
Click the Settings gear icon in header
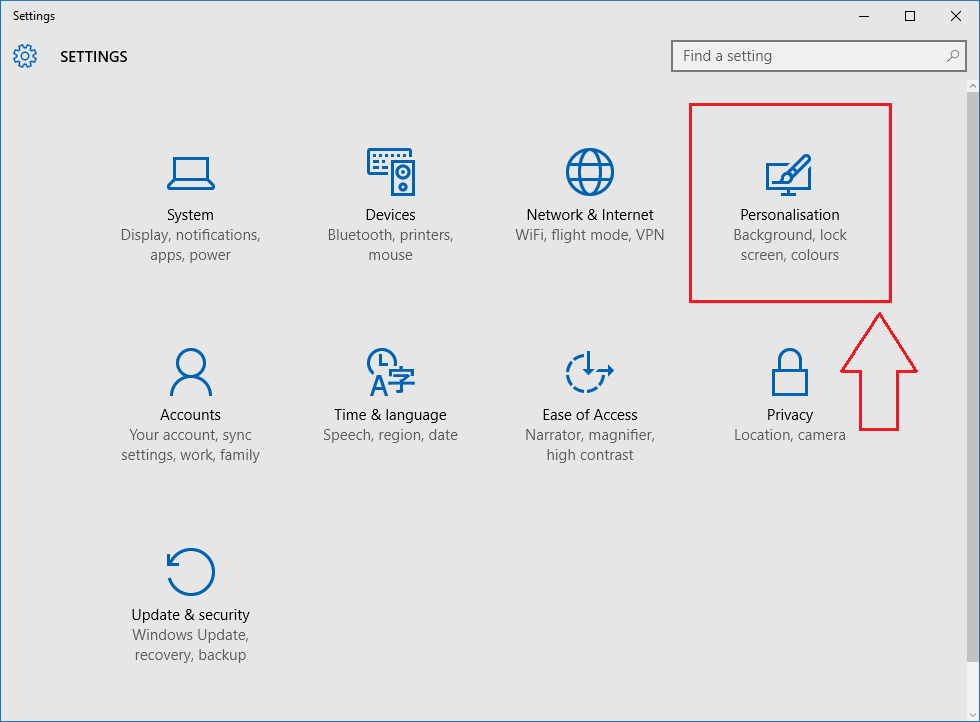point(25,56)
